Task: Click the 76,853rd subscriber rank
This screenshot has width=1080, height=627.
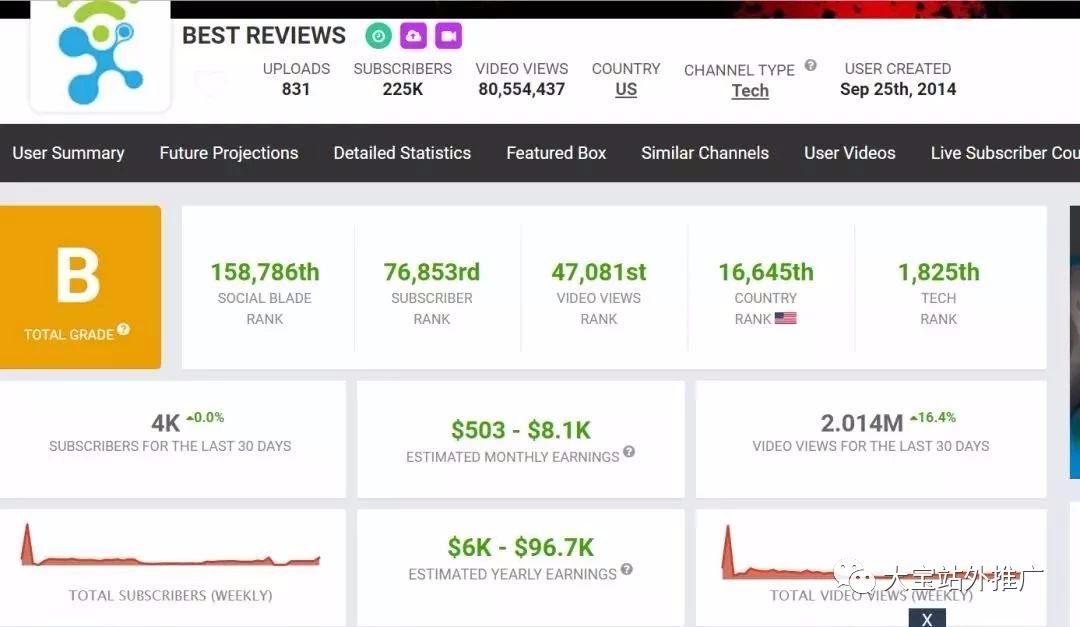Action: (x=431, y=272)
